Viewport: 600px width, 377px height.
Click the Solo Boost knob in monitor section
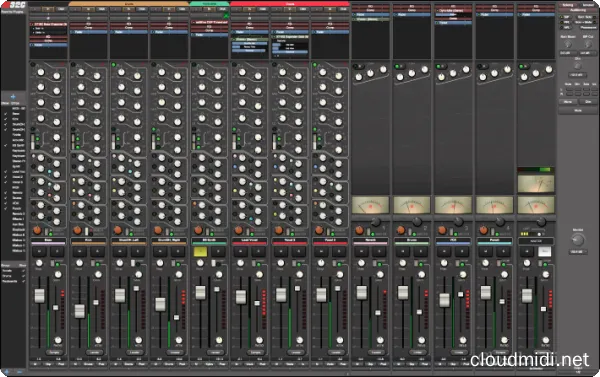point(568,44)
